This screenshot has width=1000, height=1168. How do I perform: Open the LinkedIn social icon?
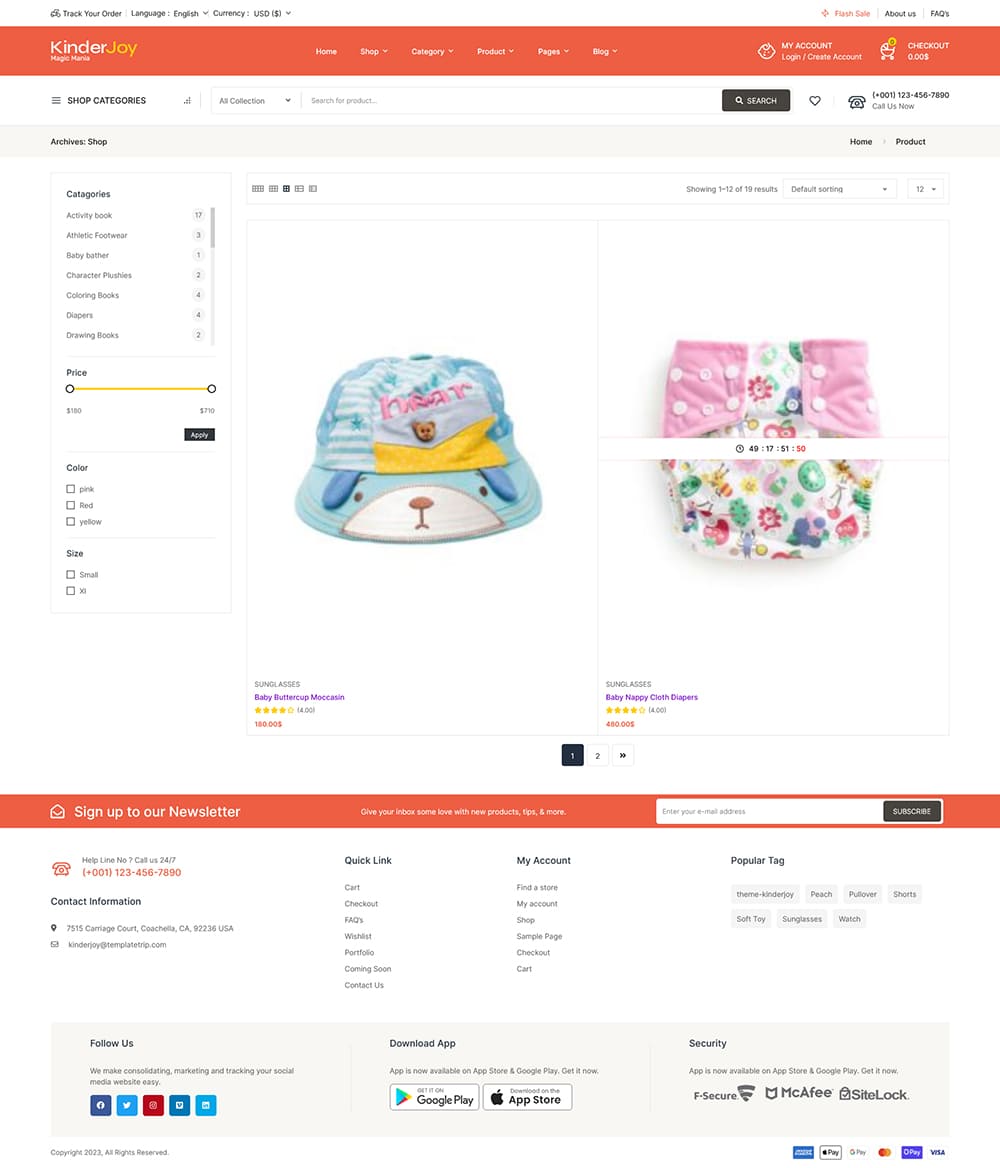point(206,1105)
